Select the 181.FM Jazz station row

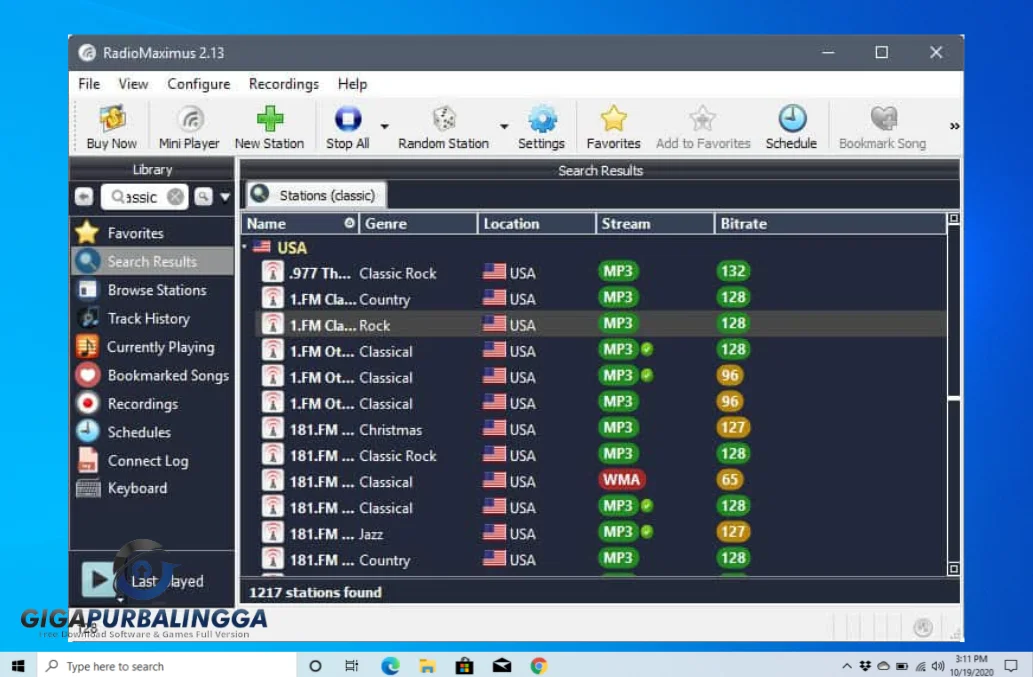click(601, 533)
